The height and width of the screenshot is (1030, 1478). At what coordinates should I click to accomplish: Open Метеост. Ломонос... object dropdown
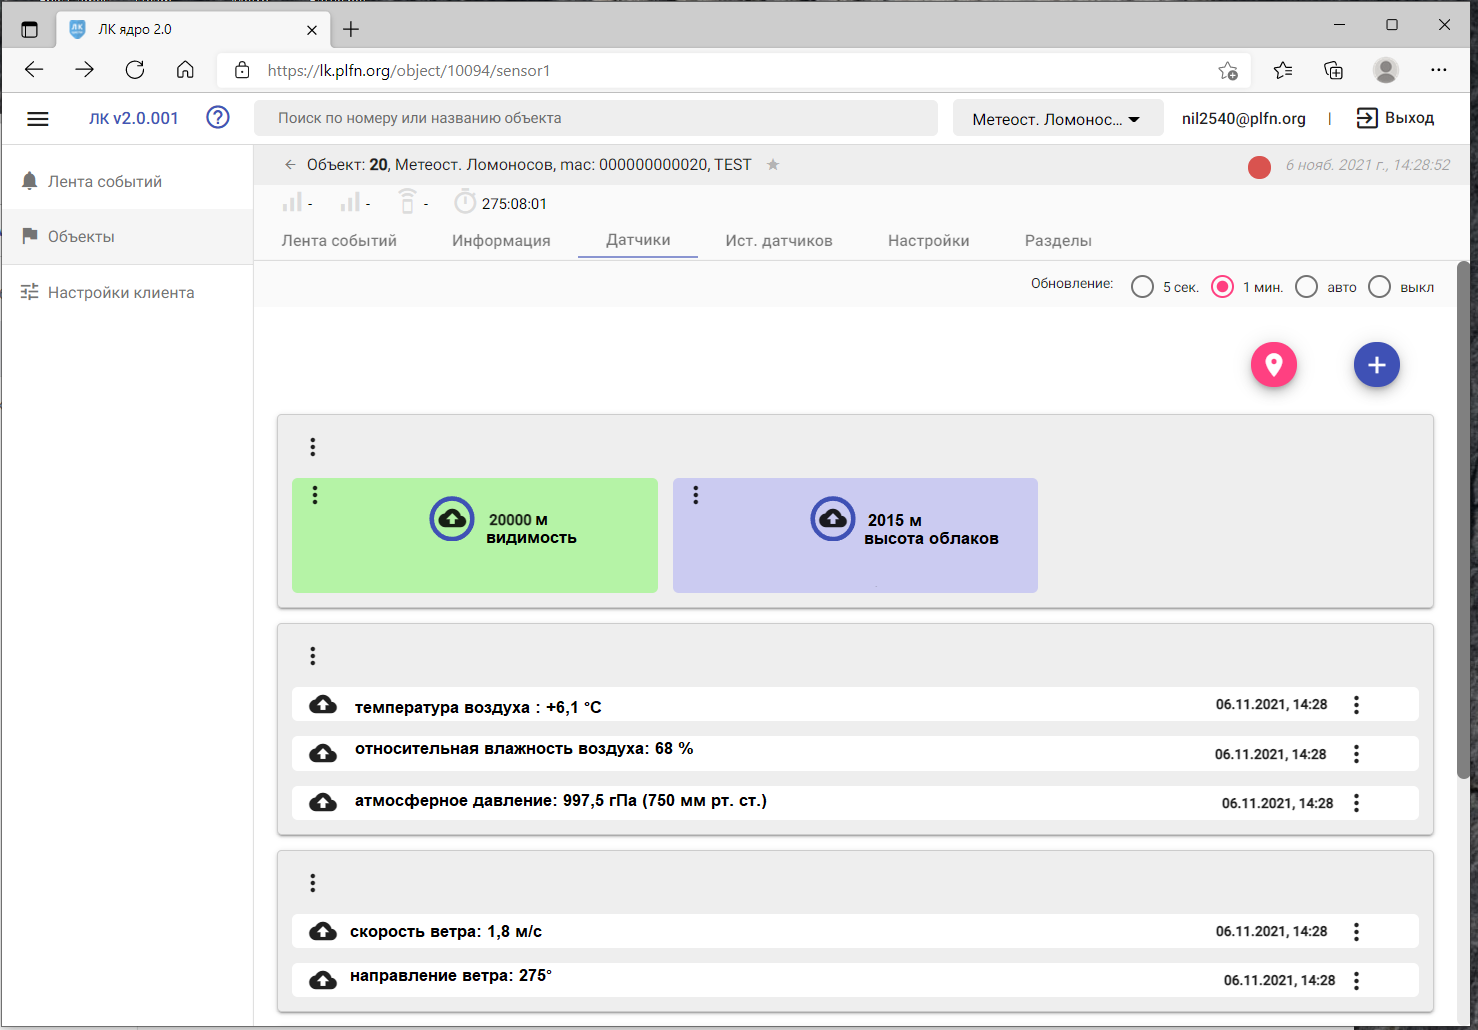1057,118
